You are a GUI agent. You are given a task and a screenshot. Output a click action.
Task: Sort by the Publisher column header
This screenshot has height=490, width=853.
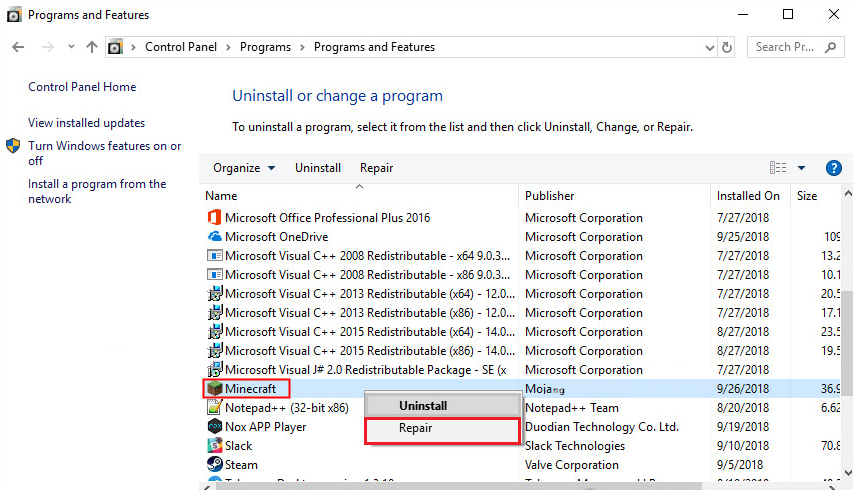(614, 196)
